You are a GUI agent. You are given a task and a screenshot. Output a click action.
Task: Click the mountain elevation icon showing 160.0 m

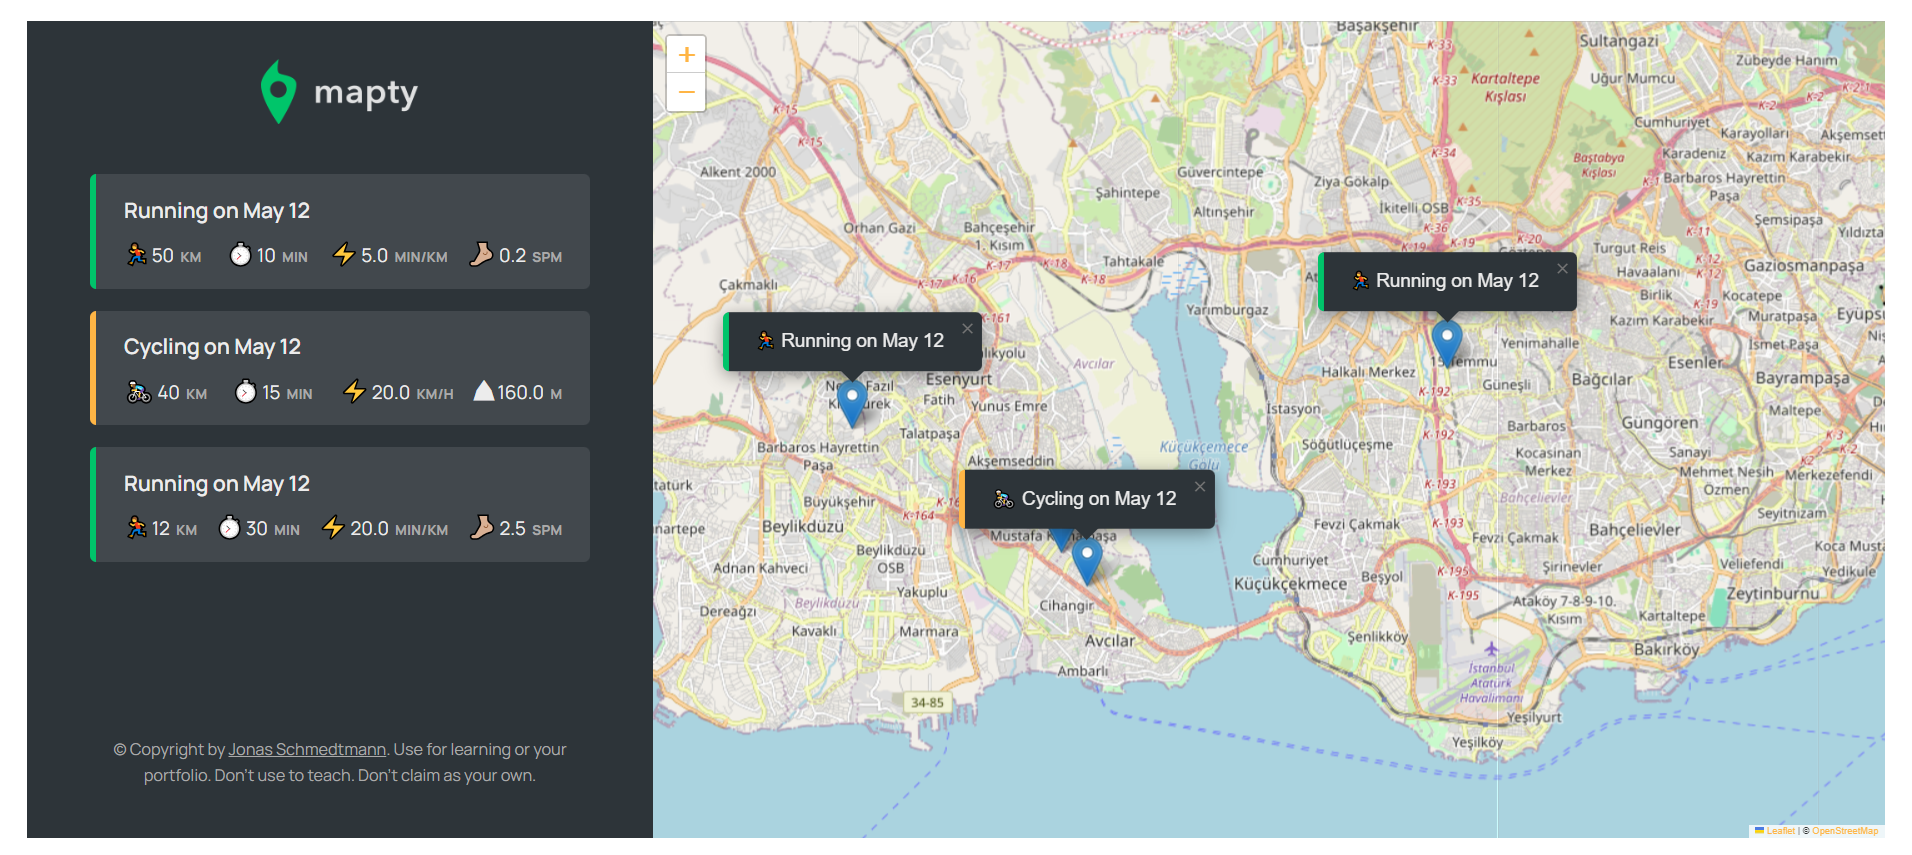point(484,391)
